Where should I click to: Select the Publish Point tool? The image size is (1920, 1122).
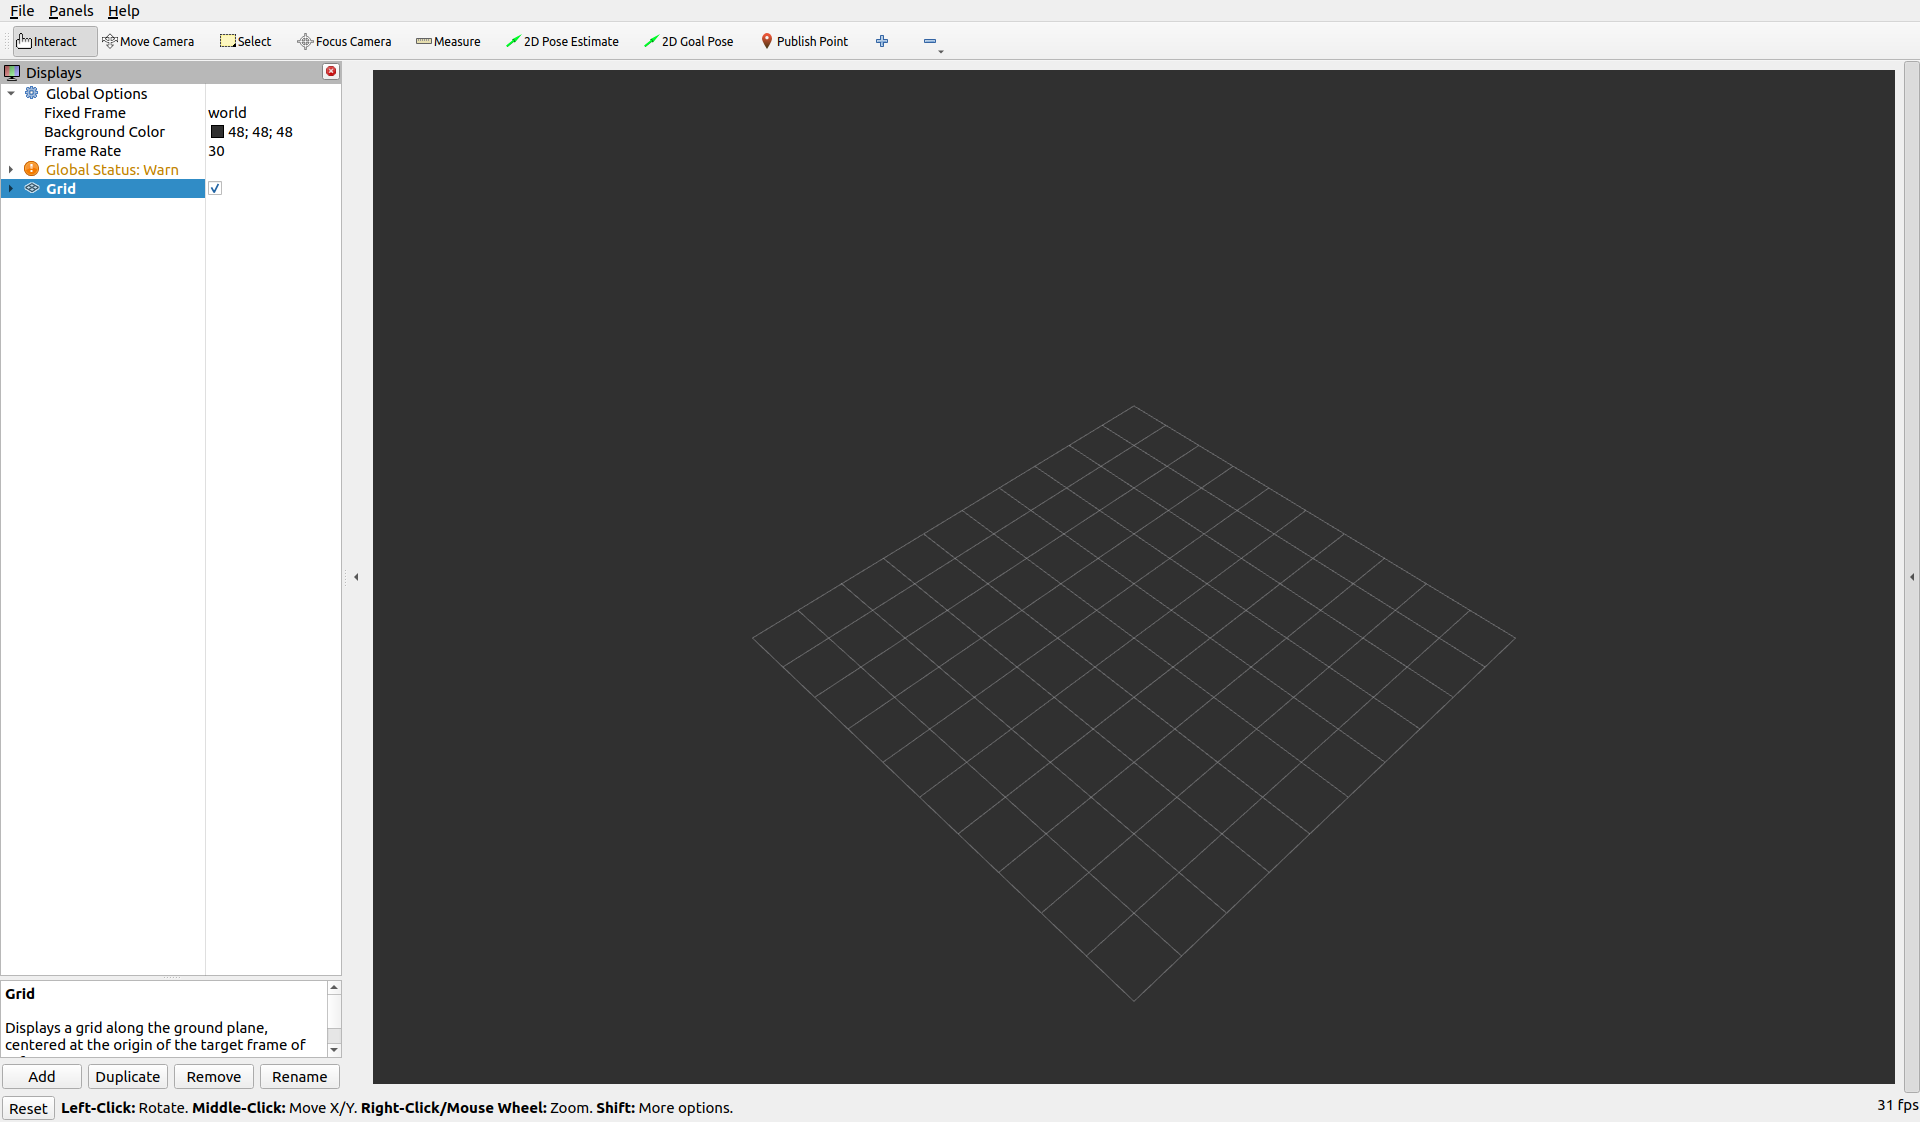point(804,41)
